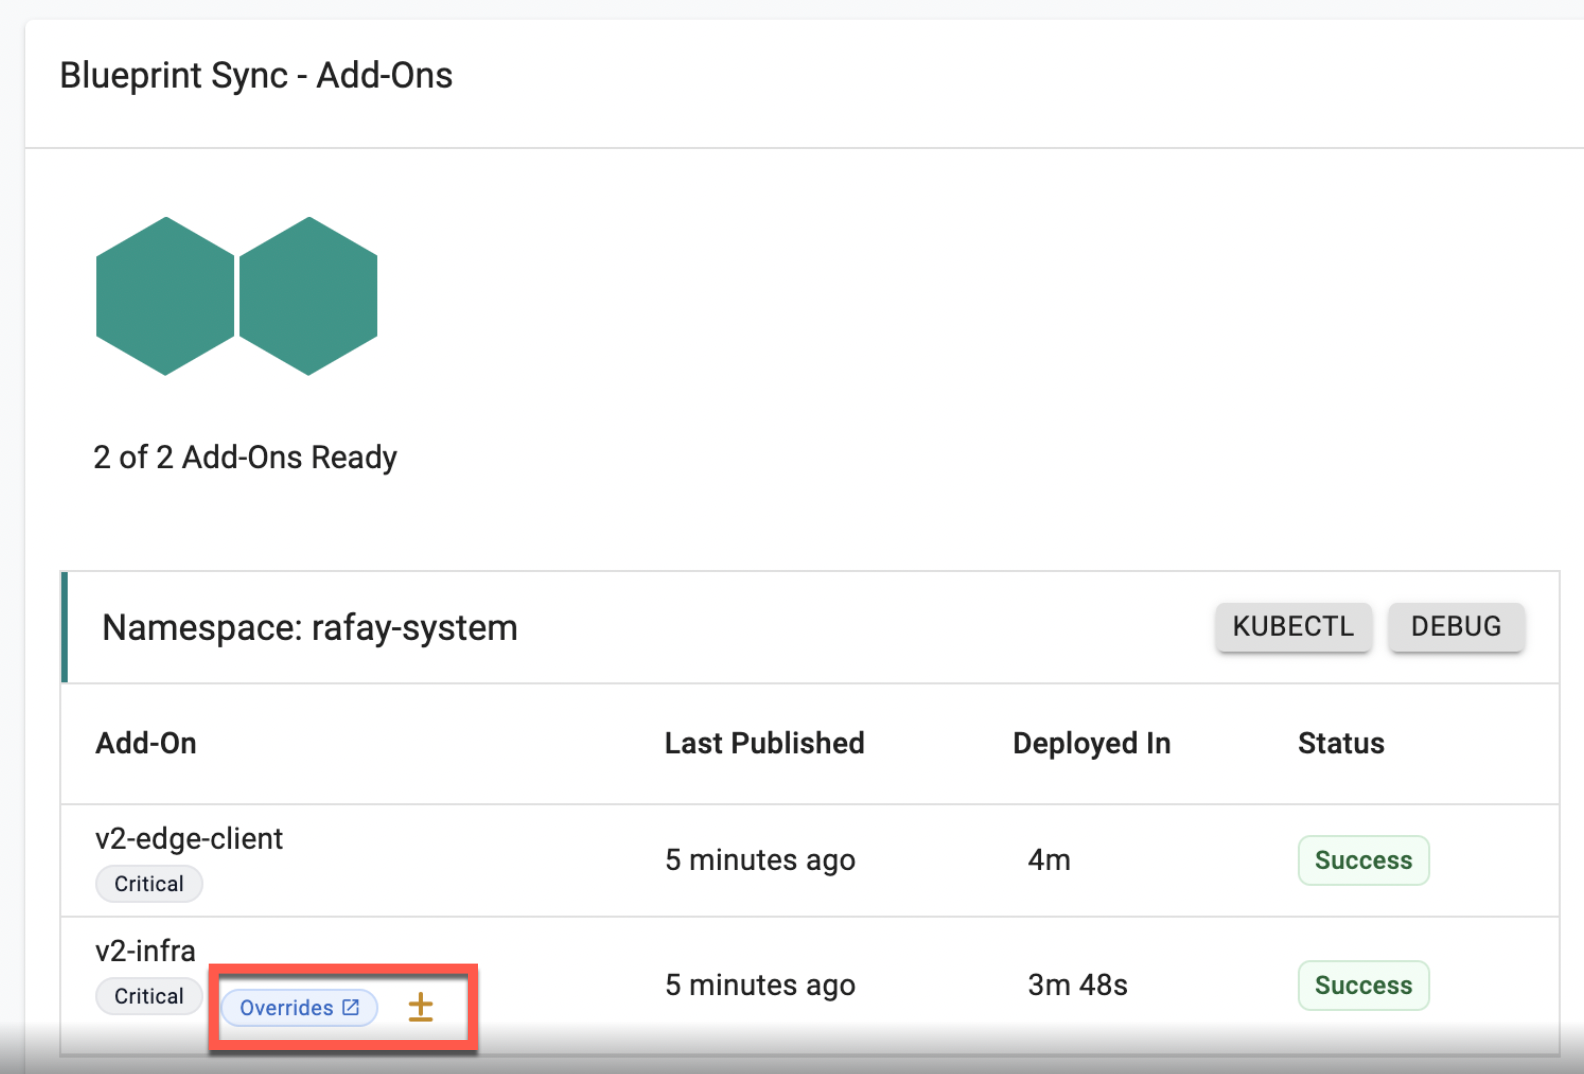Select the v2-edge-client add-on name
The image size is (1584, 1074).
click(189, 838)
